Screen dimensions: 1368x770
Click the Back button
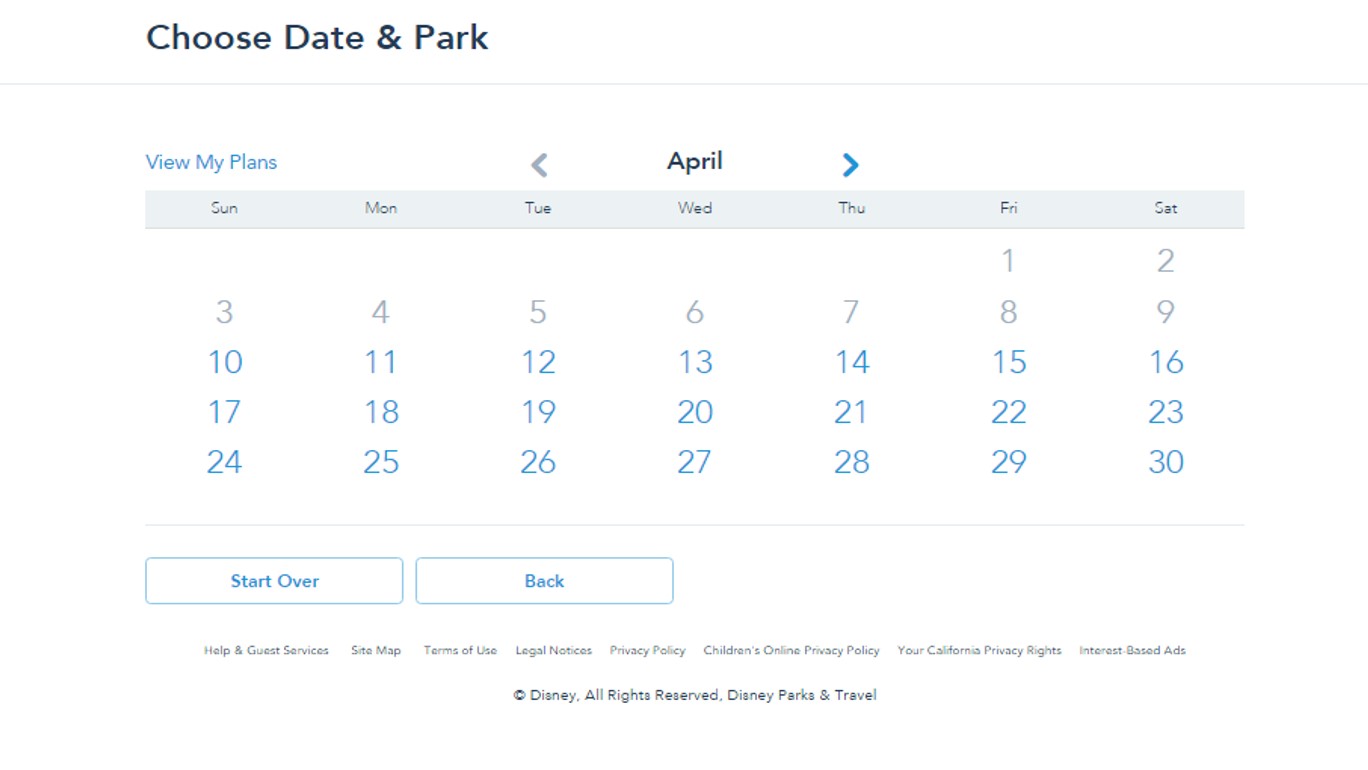point(544,581)
